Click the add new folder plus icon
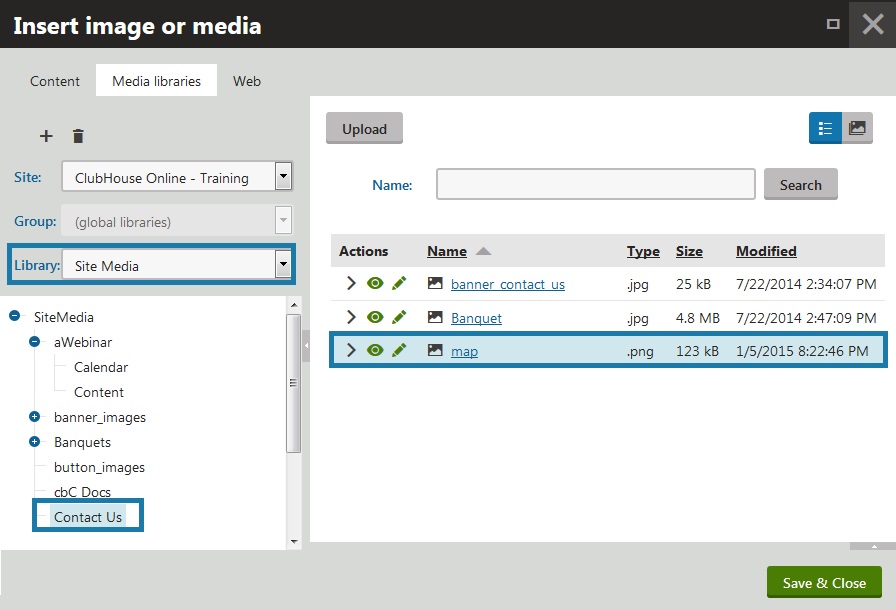896x610 pixels. (45, 136)
